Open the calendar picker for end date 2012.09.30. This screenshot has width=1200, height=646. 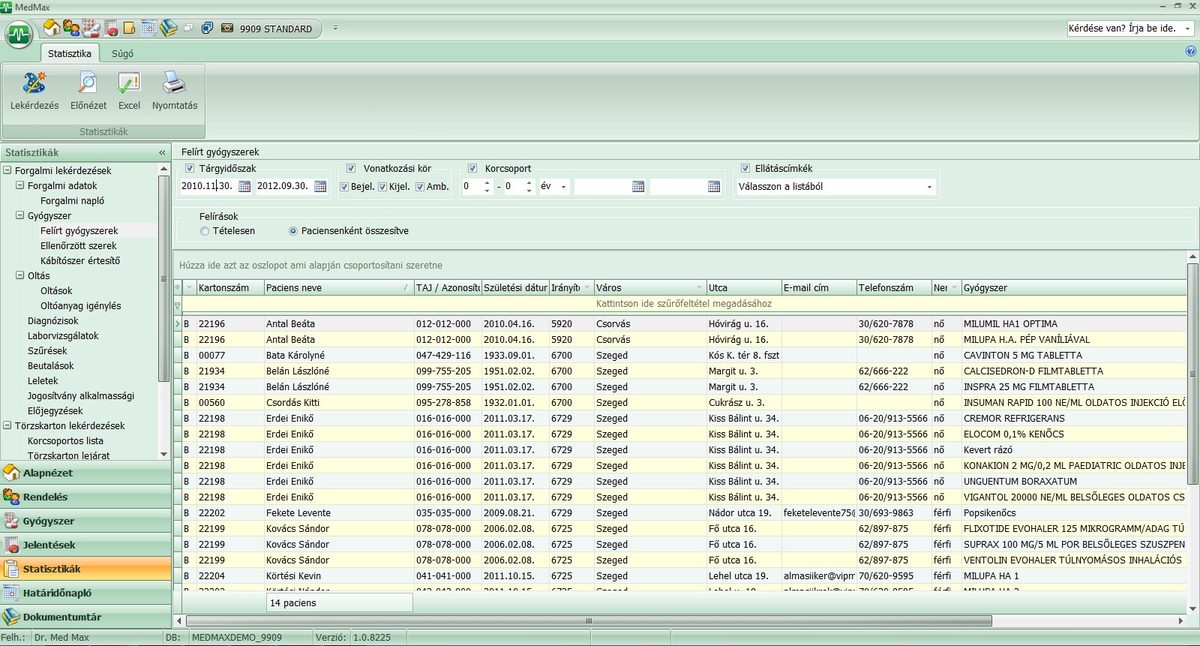click(320, 186)
